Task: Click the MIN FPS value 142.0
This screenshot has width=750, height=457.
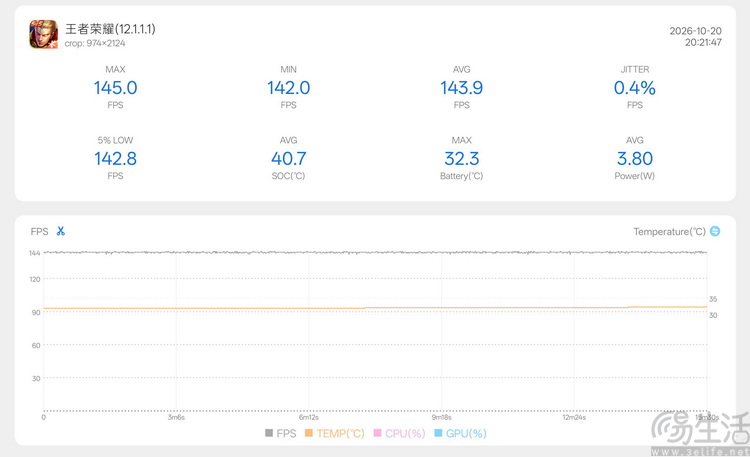Action: tap(288, 88)
